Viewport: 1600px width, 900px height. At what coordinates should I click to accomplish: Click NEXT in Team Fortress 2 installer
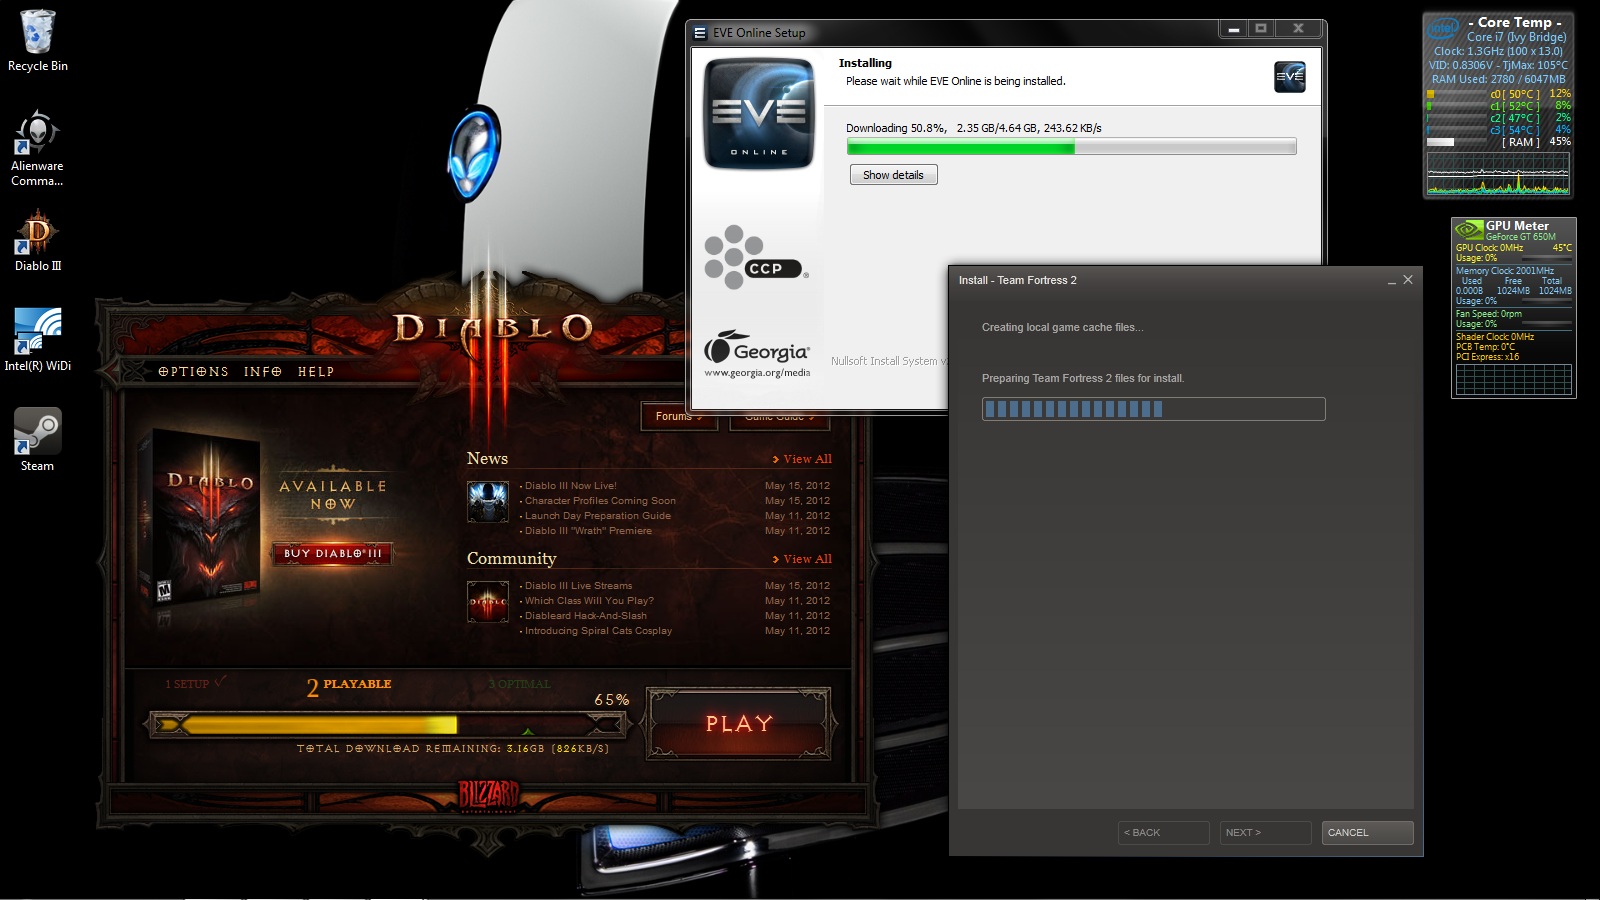(1265, 833)
